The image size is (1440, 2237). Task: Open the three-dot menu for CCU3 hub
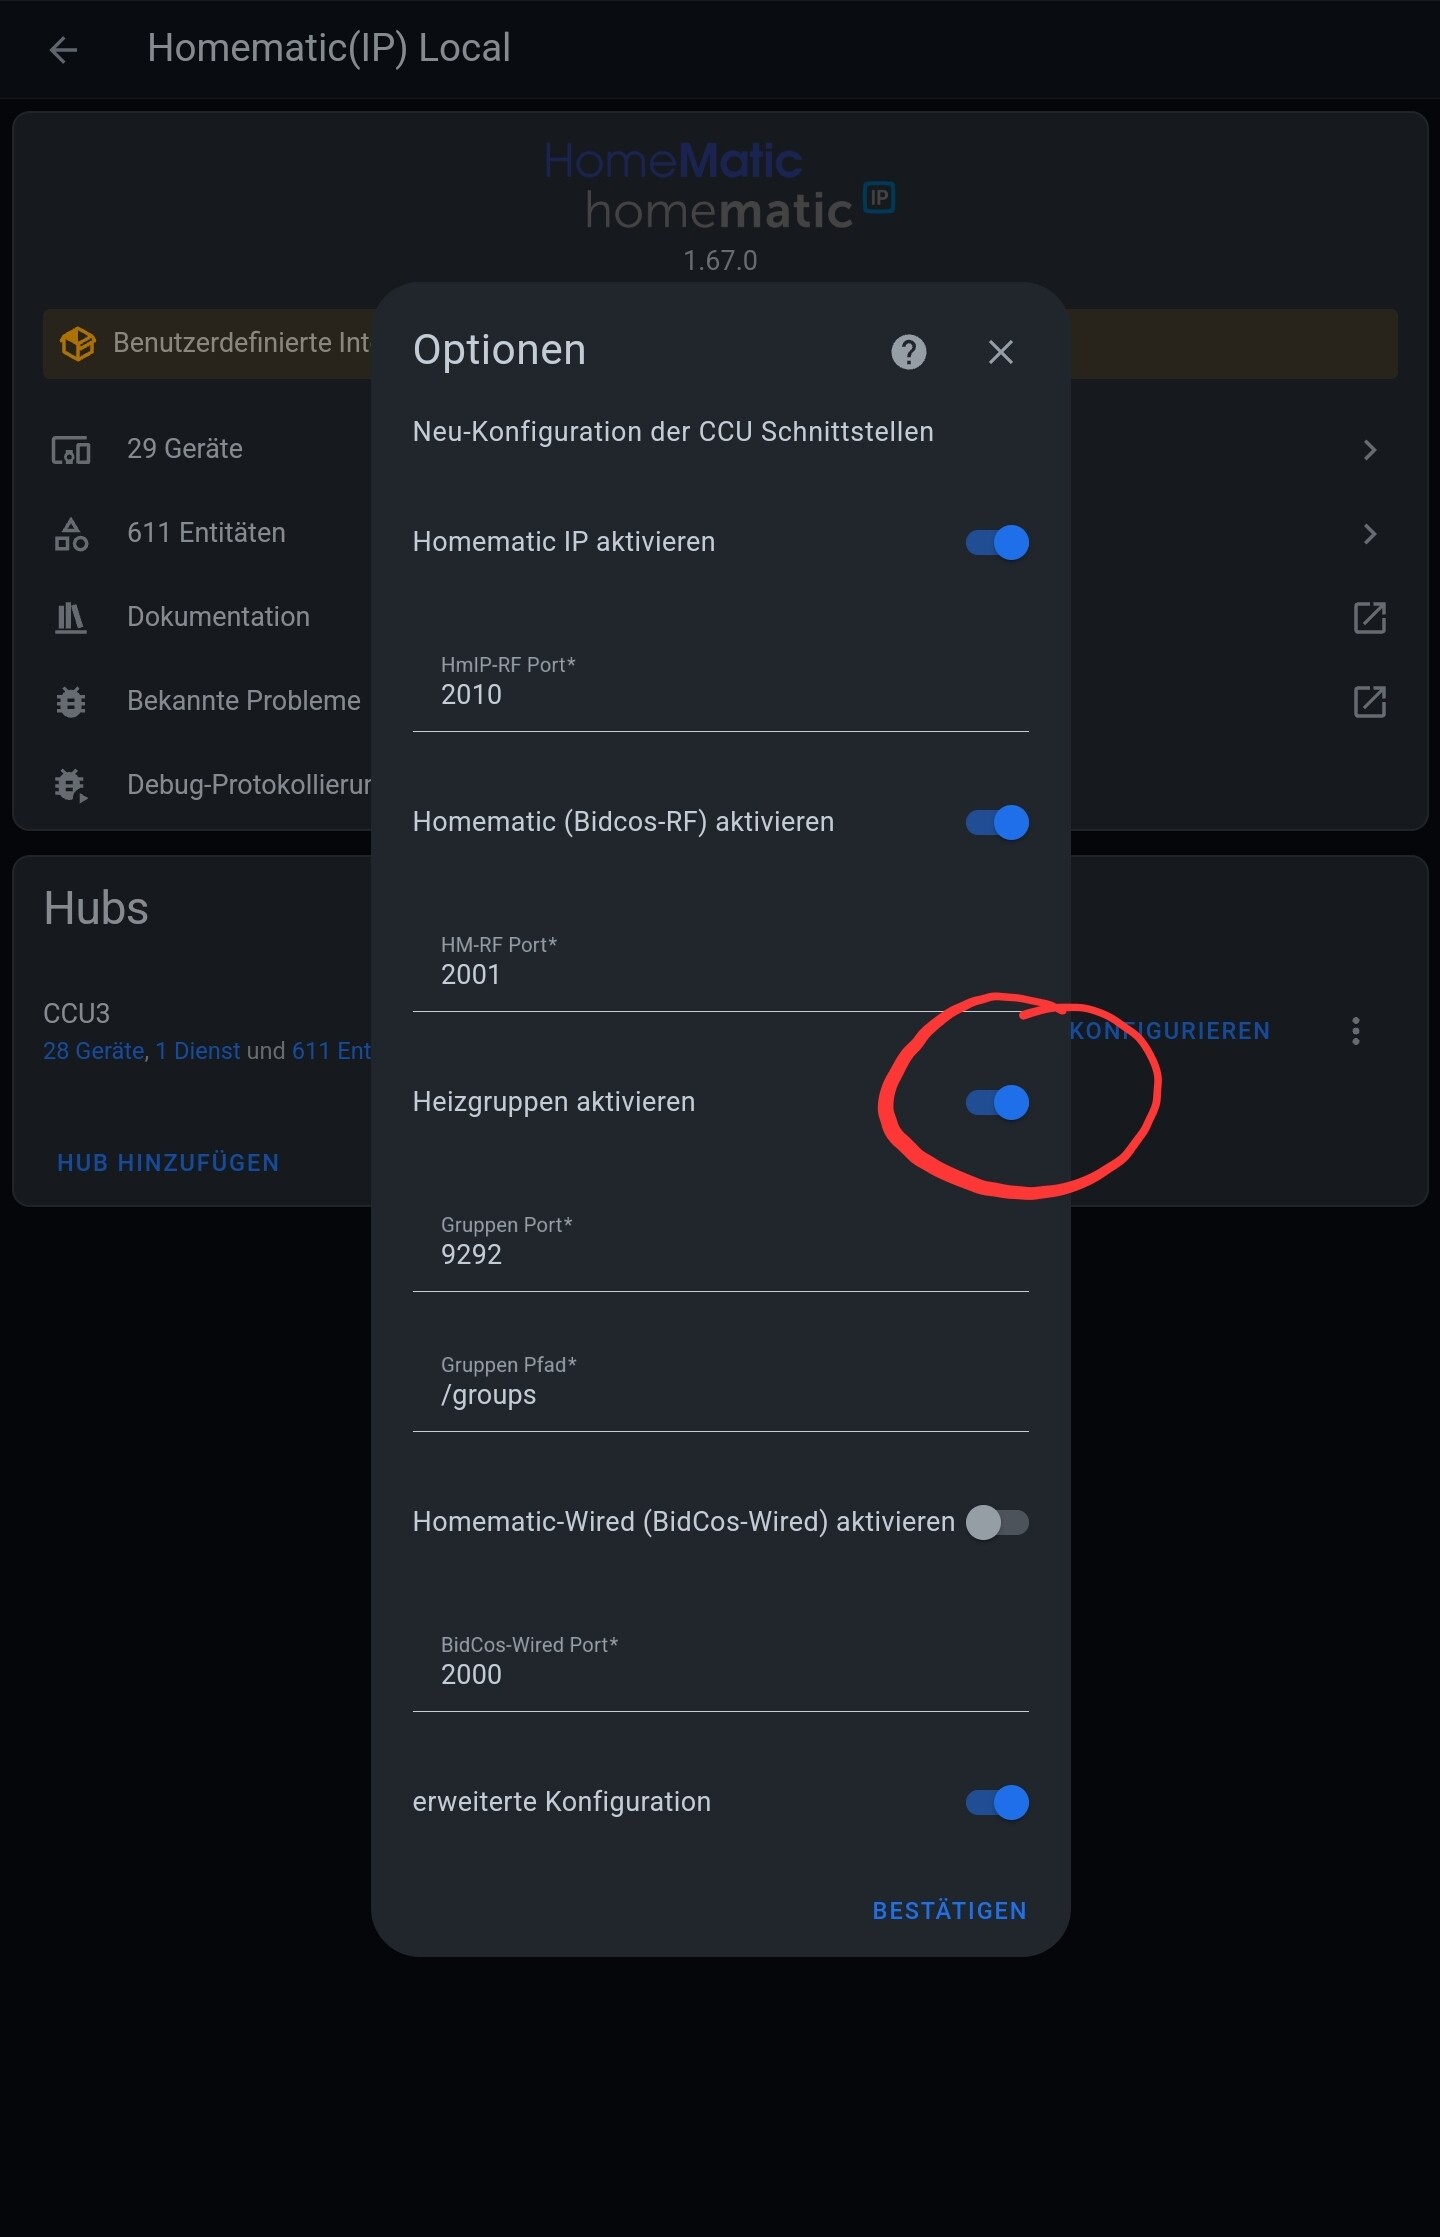[1355, 1031]
